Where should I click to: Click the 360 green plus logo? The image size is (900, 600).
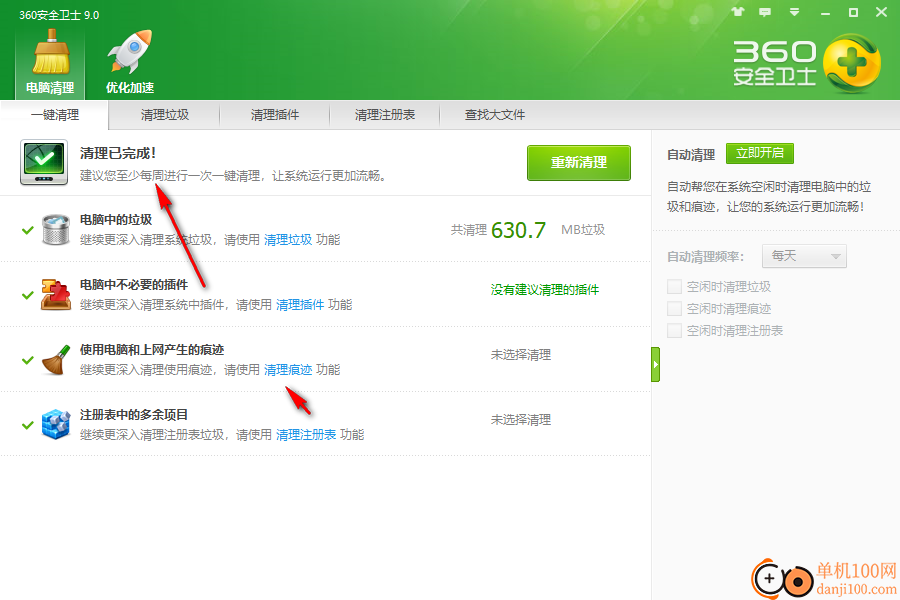(852, 63)
